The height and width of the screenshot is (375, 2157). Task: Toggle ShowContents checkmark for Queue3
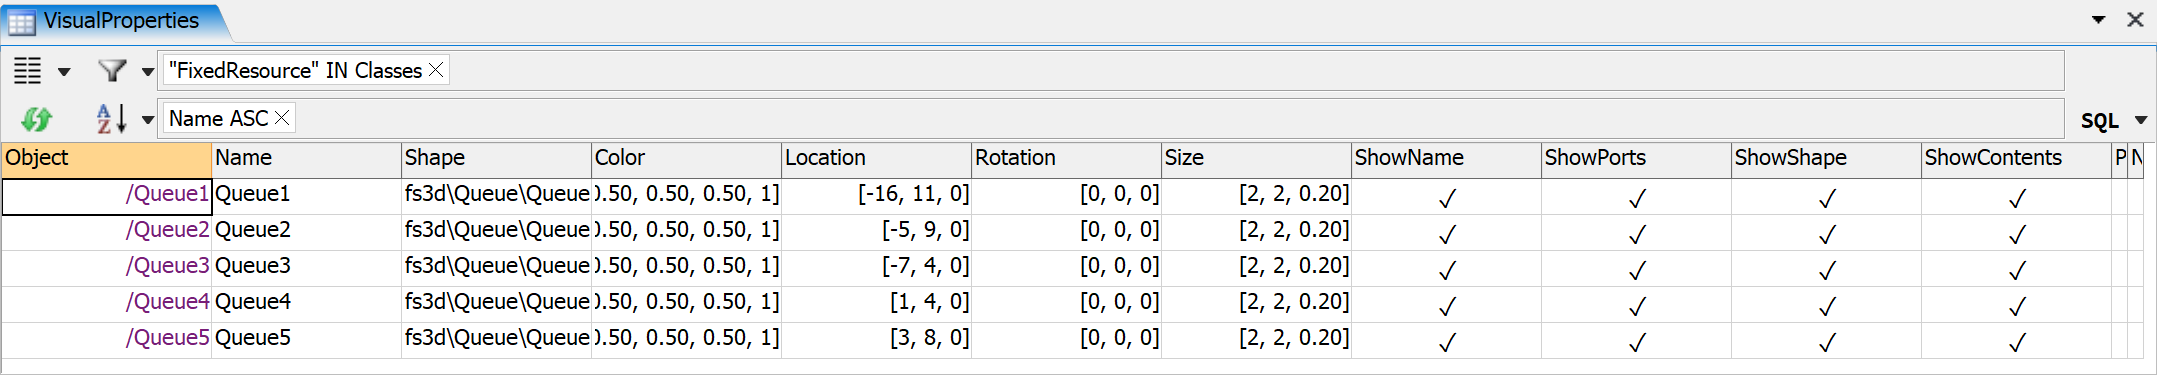[2017, 270]
